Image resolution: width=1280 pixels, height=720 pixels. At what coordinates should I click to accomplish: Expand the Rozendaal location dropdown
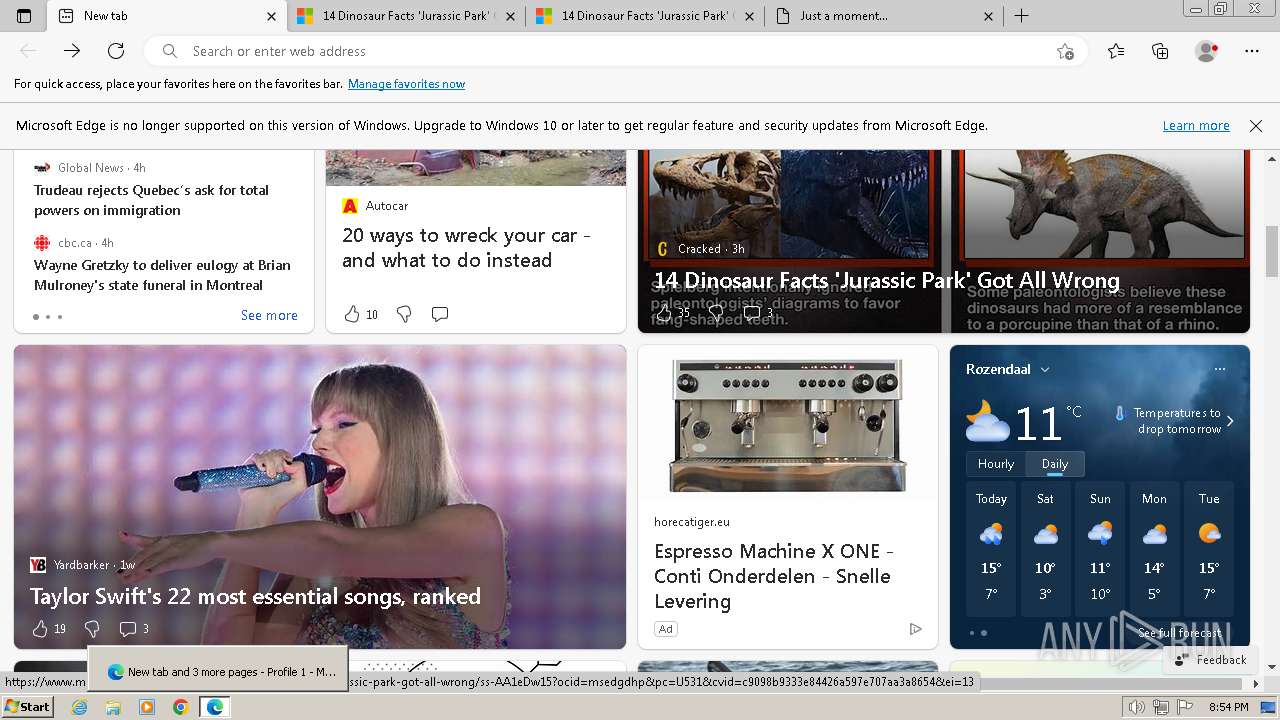point(1045,369)
